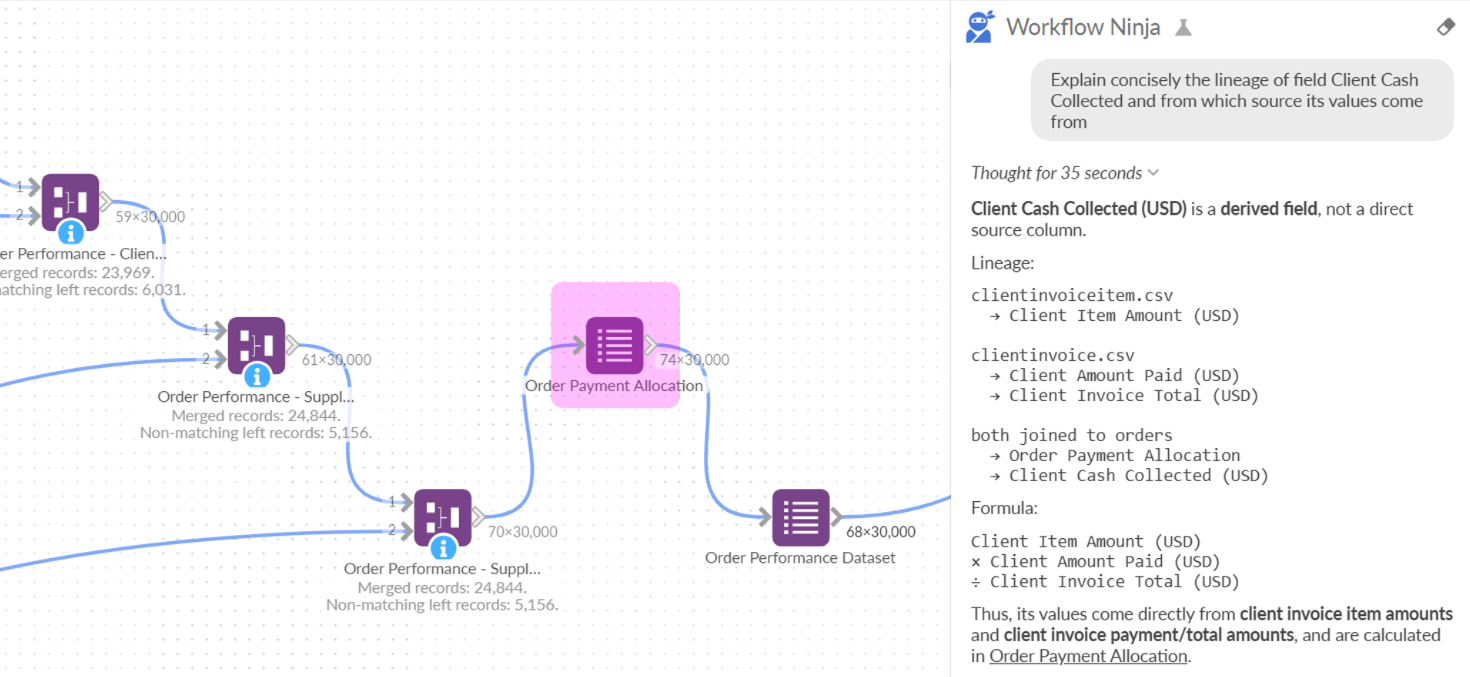This screenshot has height=677, width=1470.
Task: Click the 'Order Performance Dataset' node label
Action: pos(800,558)
